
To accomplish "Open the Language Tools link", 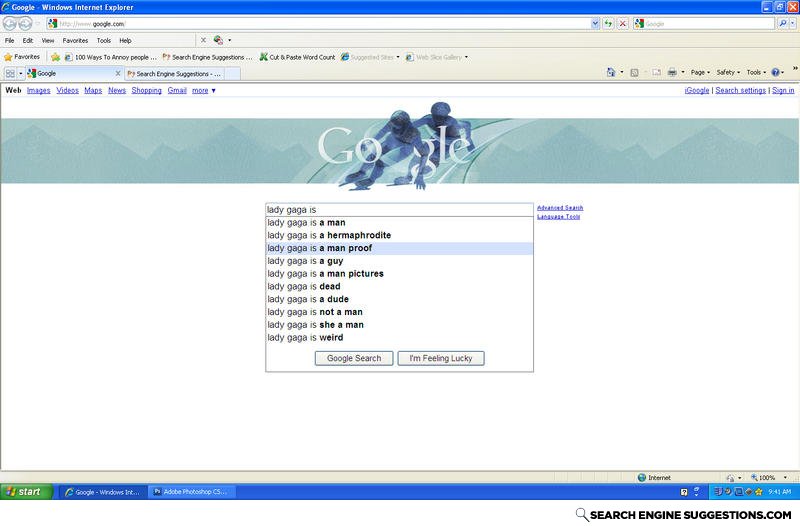I will [558, 216].
